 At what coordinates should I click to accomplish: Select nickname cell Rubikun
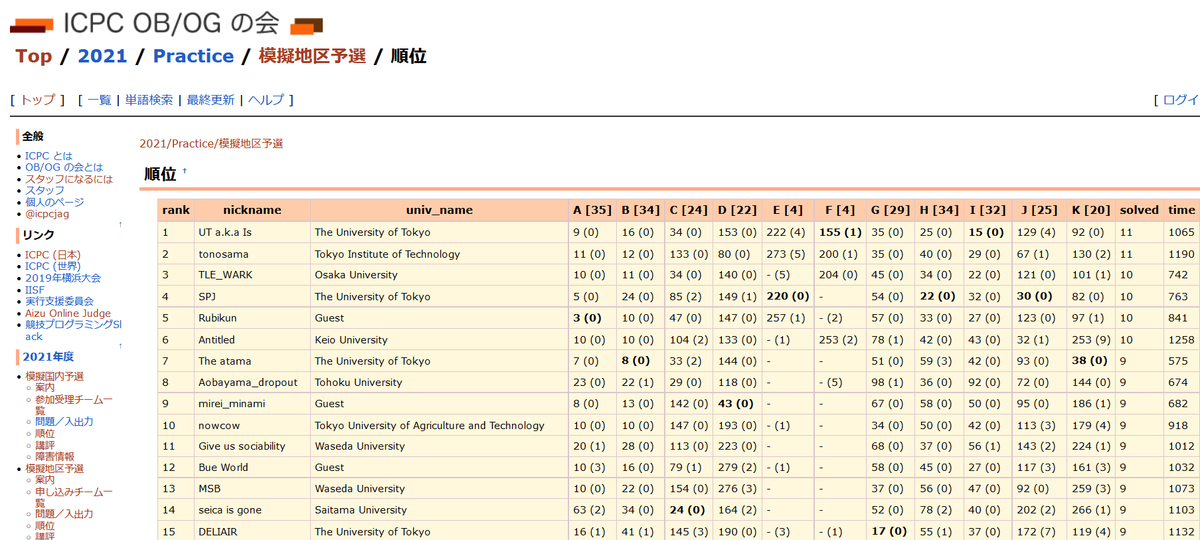(x=252, y=318)
